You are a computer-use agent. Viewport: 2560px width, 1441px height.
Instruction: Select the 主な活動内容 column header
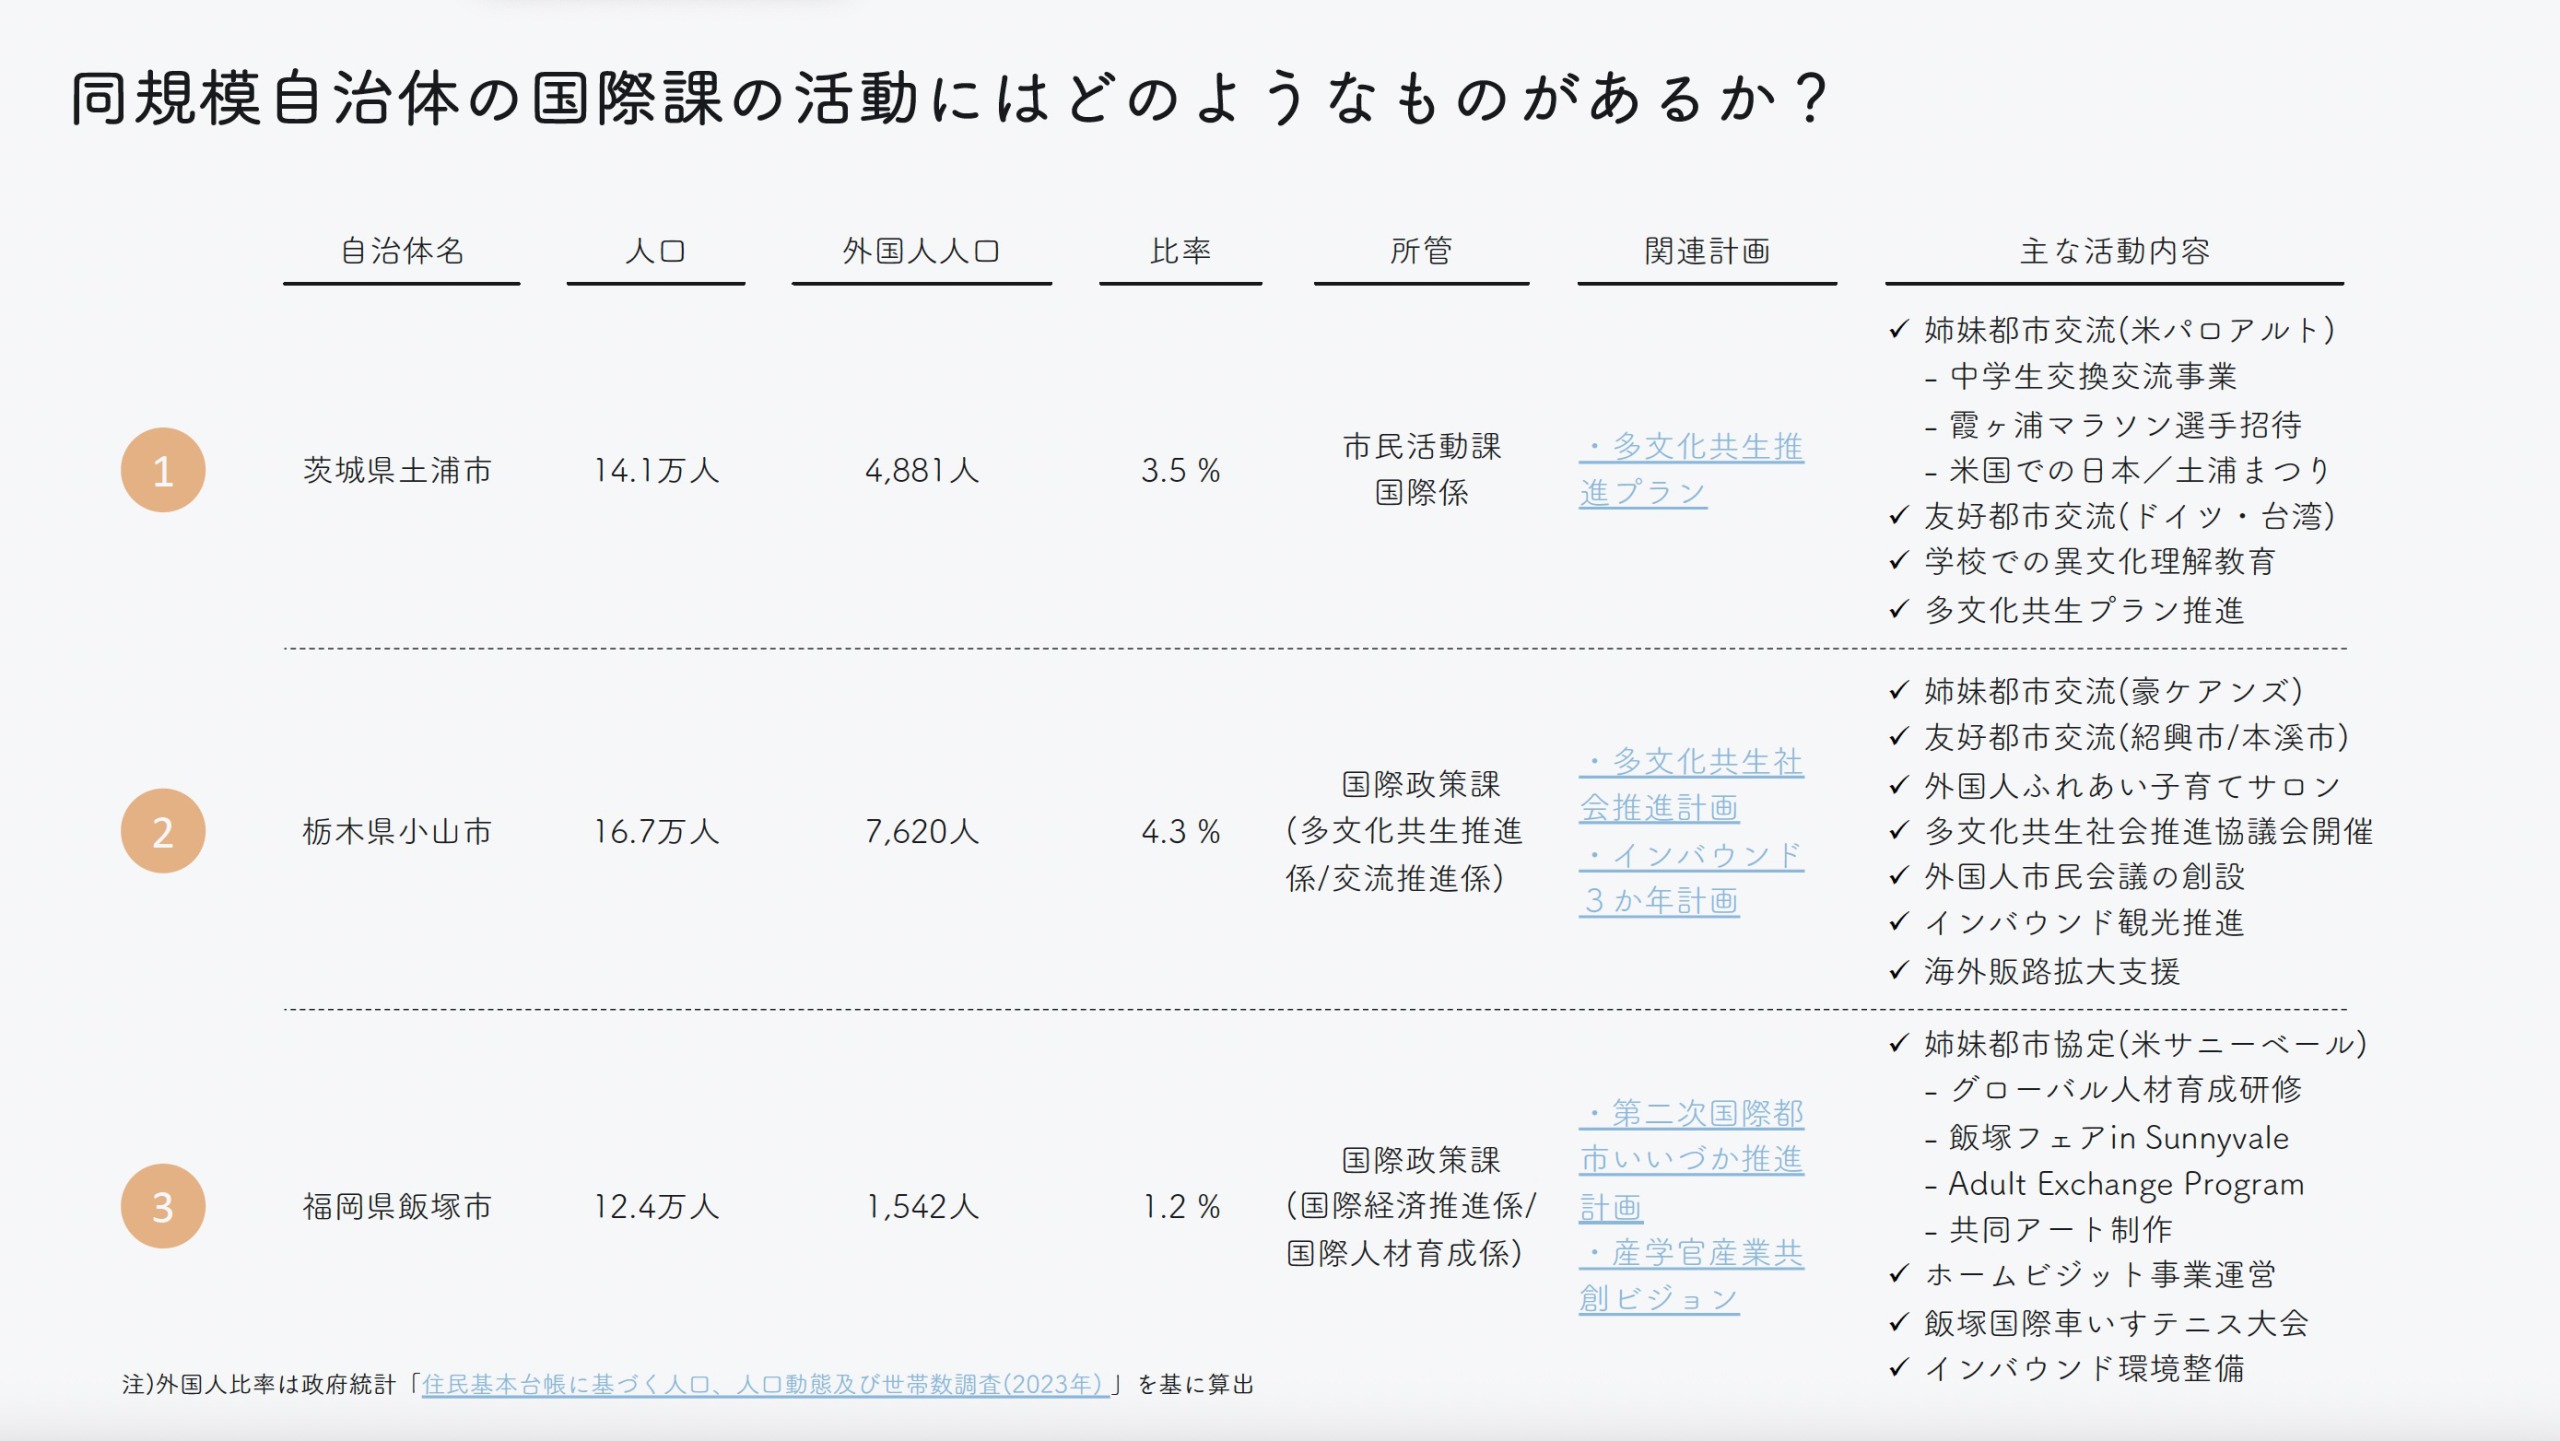tap(2114, 250)
